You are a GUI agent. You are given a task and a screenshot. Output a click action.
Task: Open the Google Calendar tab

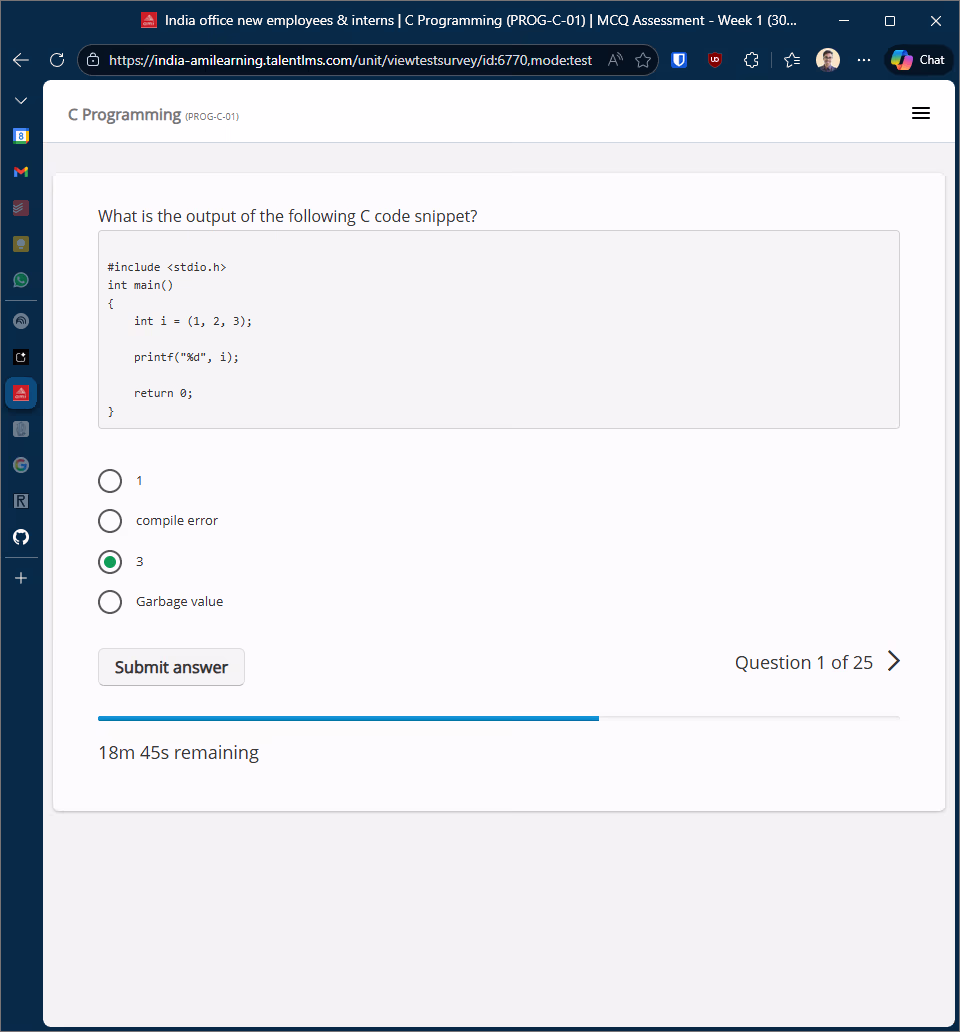pyautogui.click(x=21, y=136)
